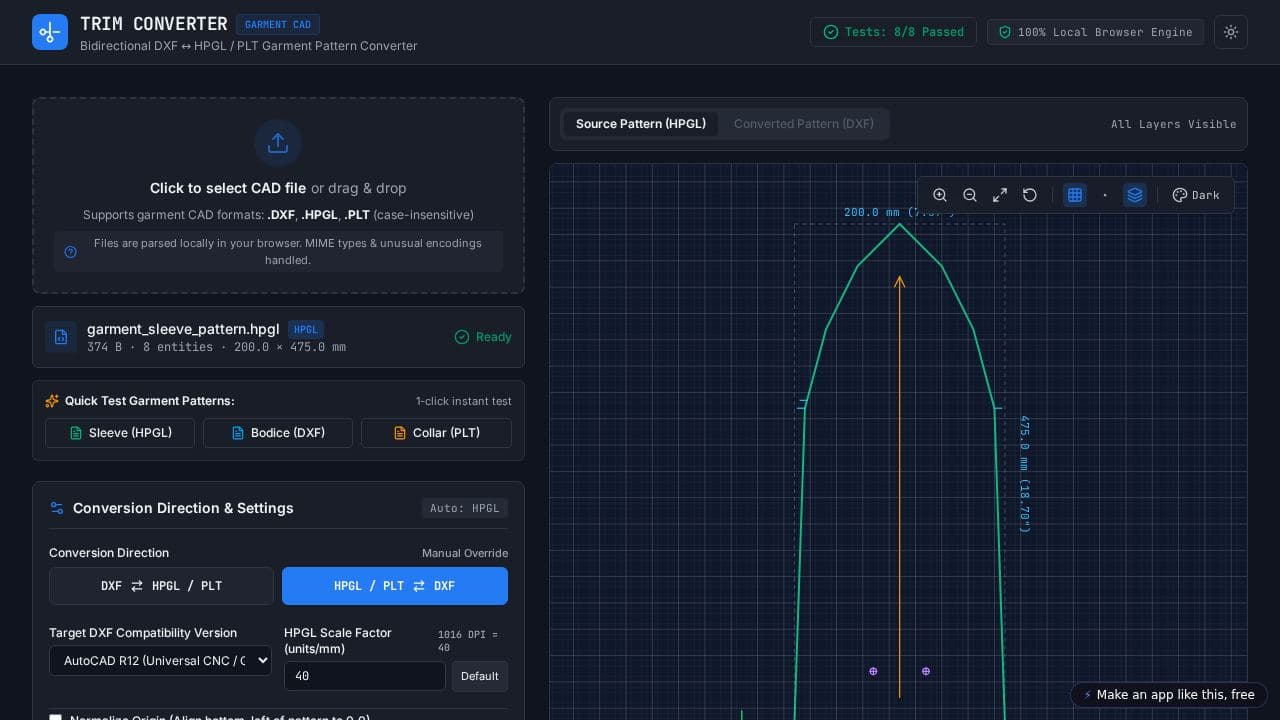Click the upload arrow icon
Screen dimensions: 1280x720
[278, 143]
